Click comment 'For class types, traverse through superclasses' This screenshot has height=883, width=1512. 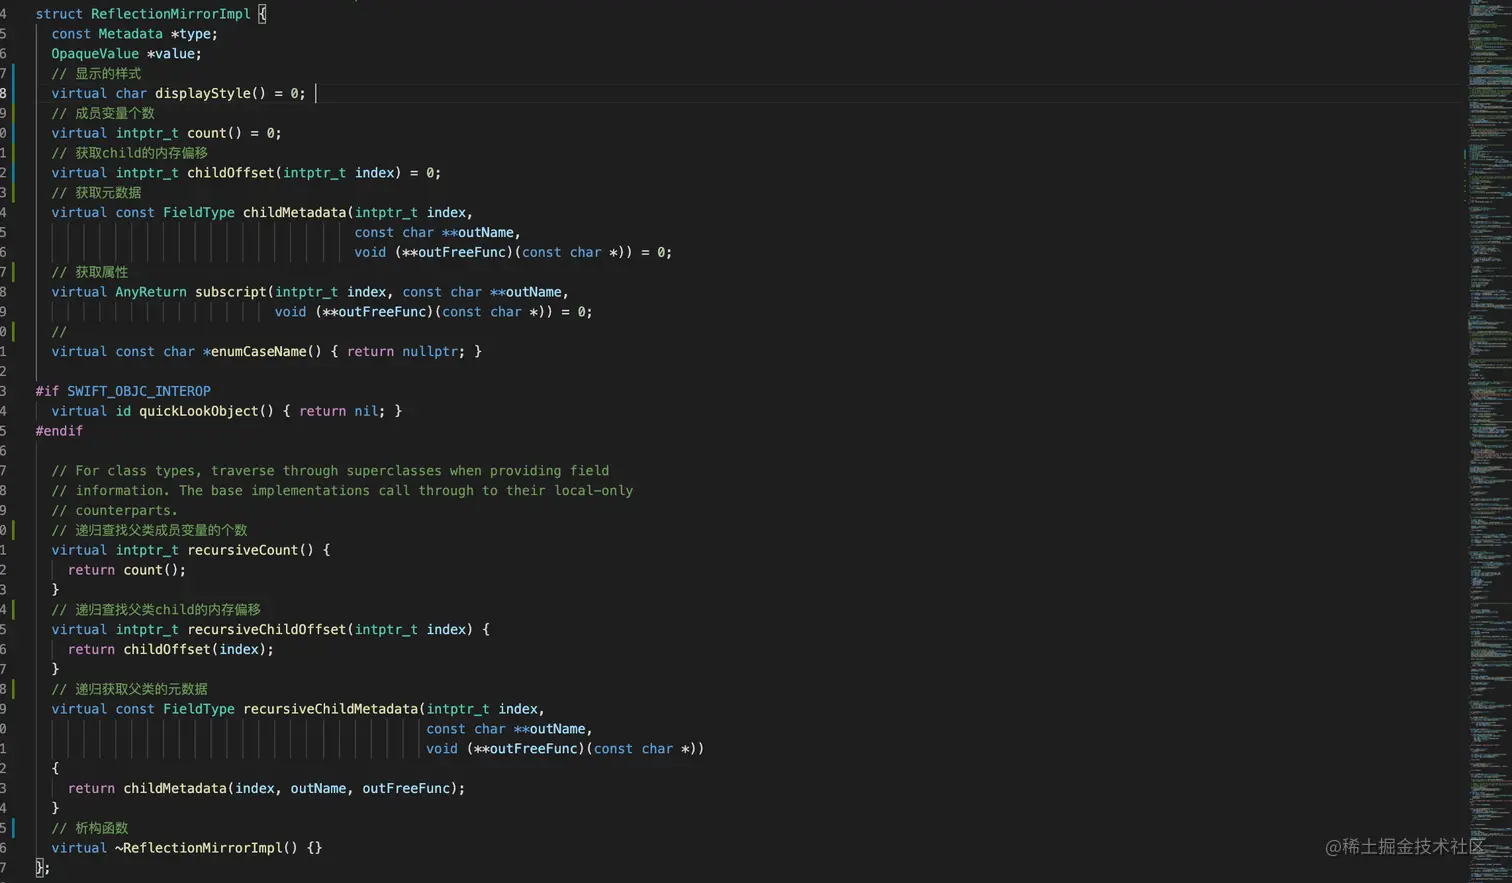[x=330, y=471]
